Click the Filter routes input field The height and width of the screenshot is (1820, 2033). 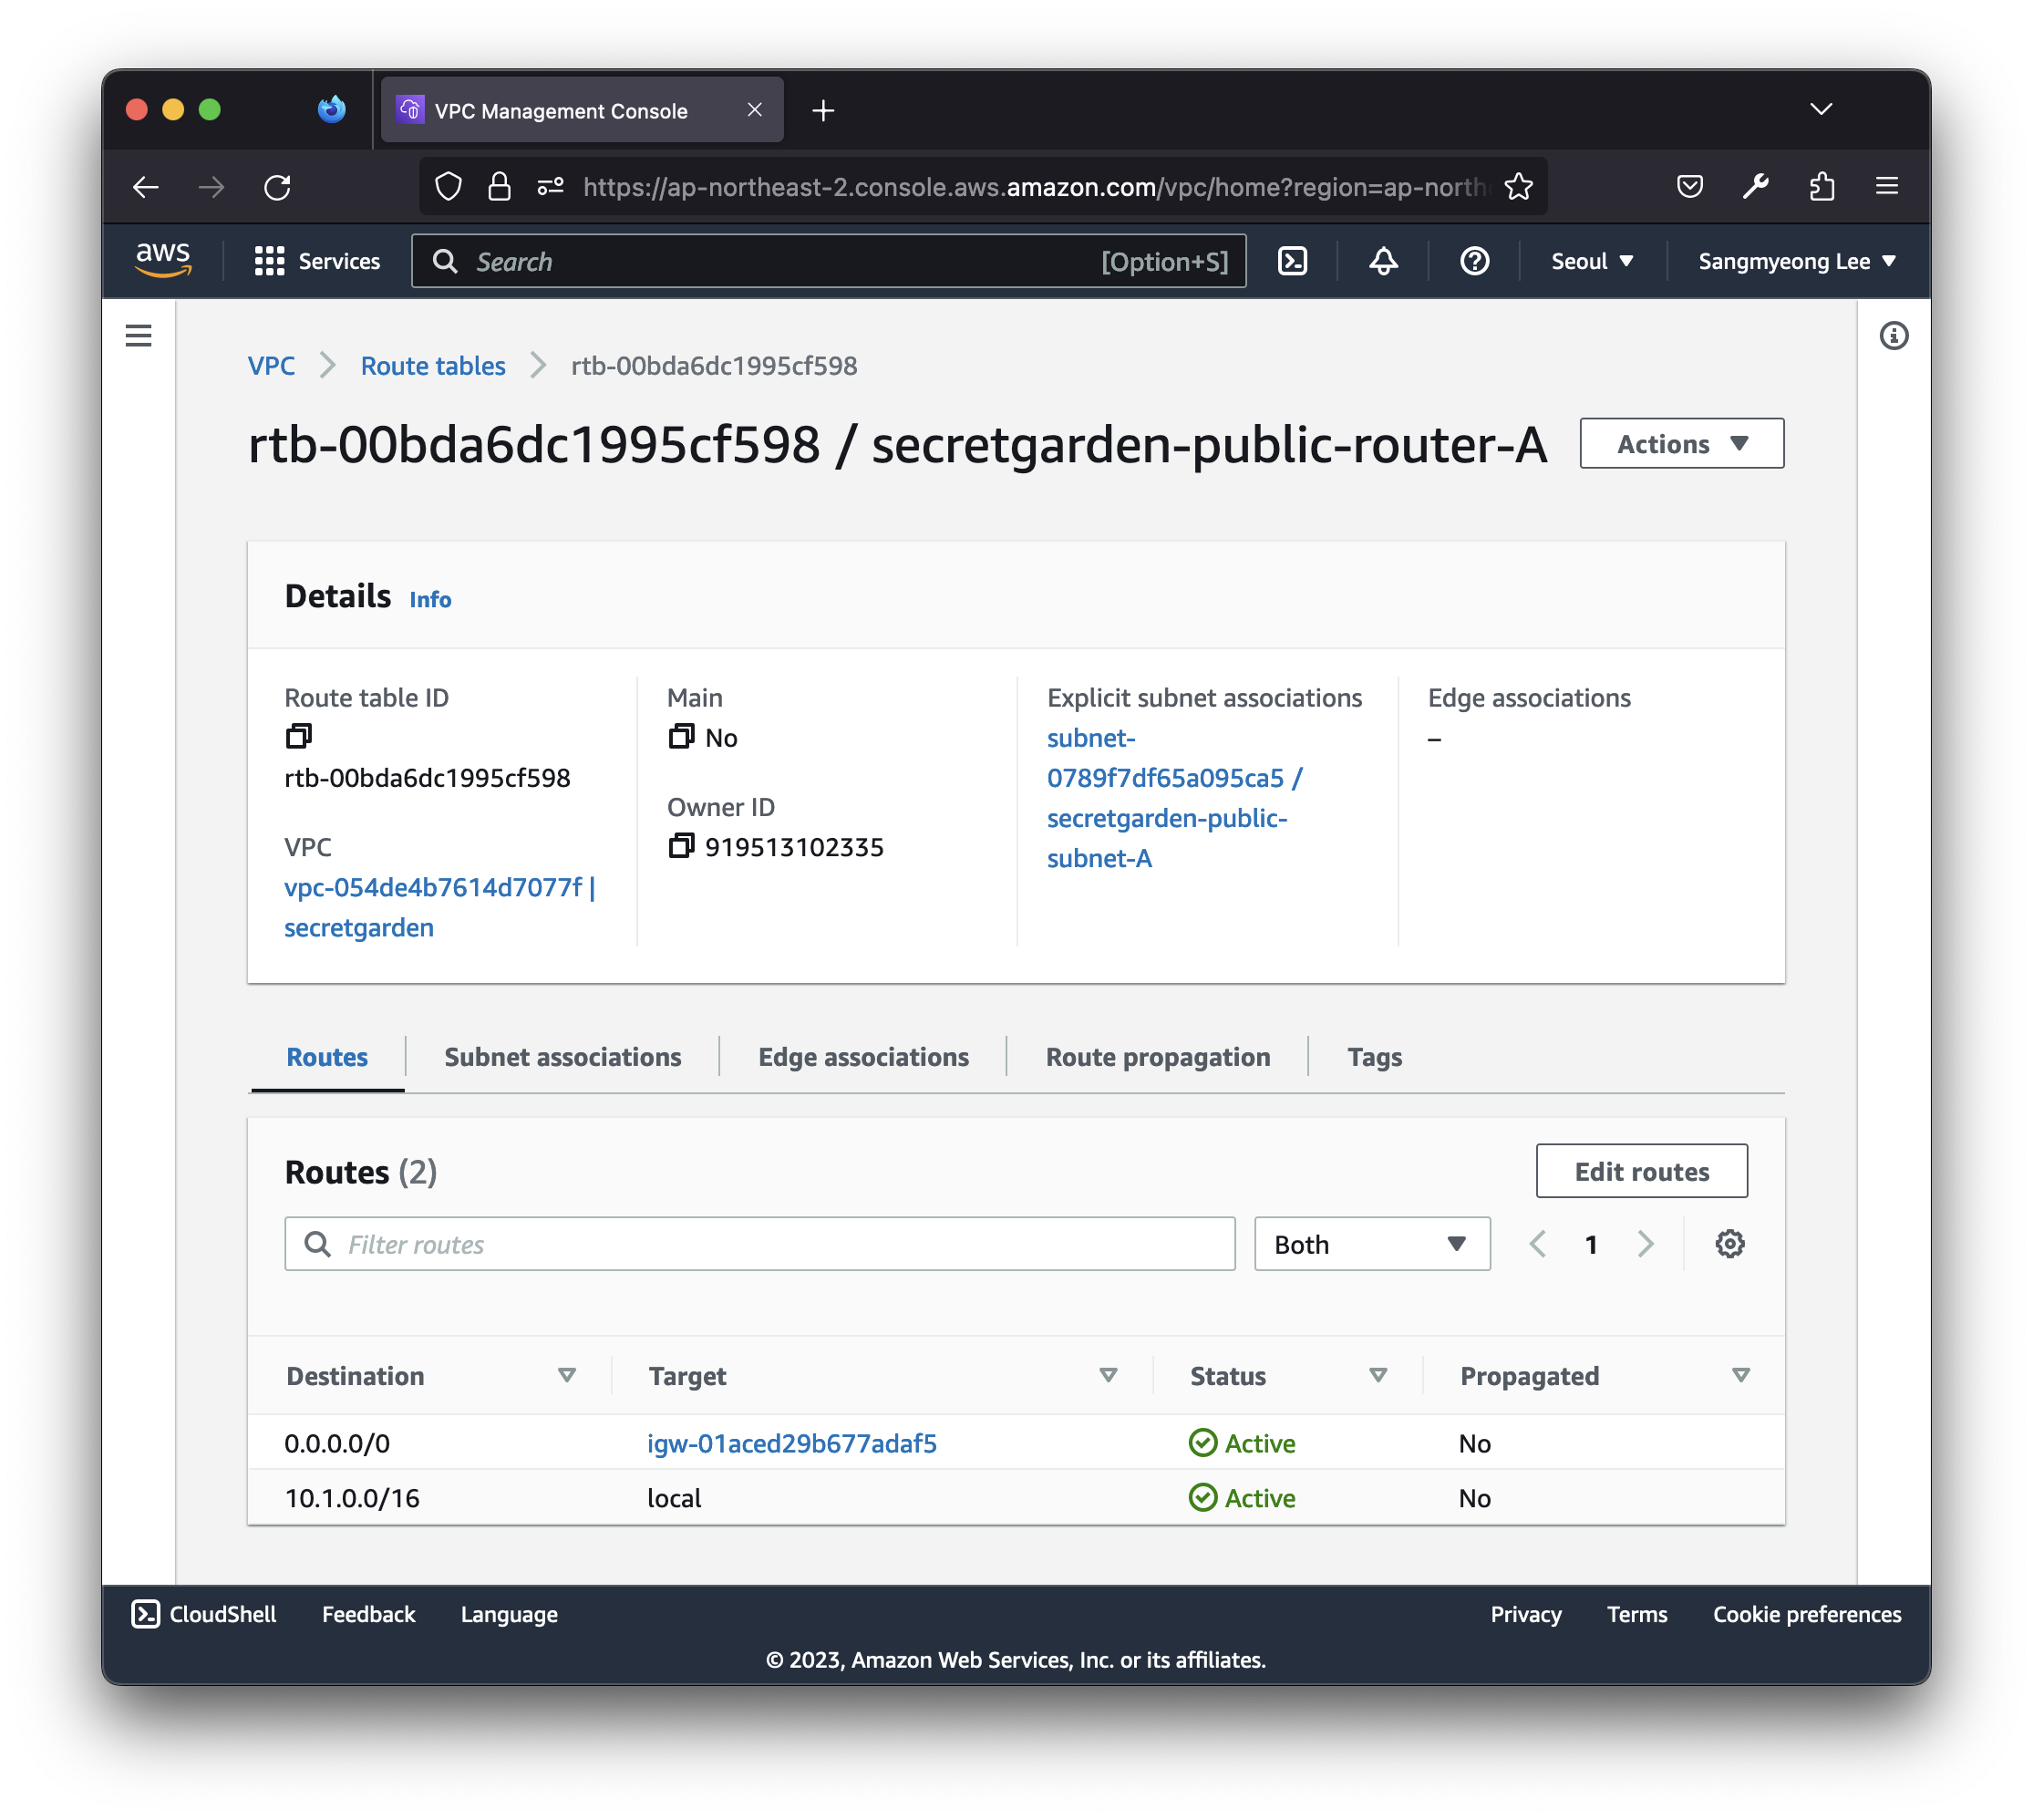coord(760,1244)
